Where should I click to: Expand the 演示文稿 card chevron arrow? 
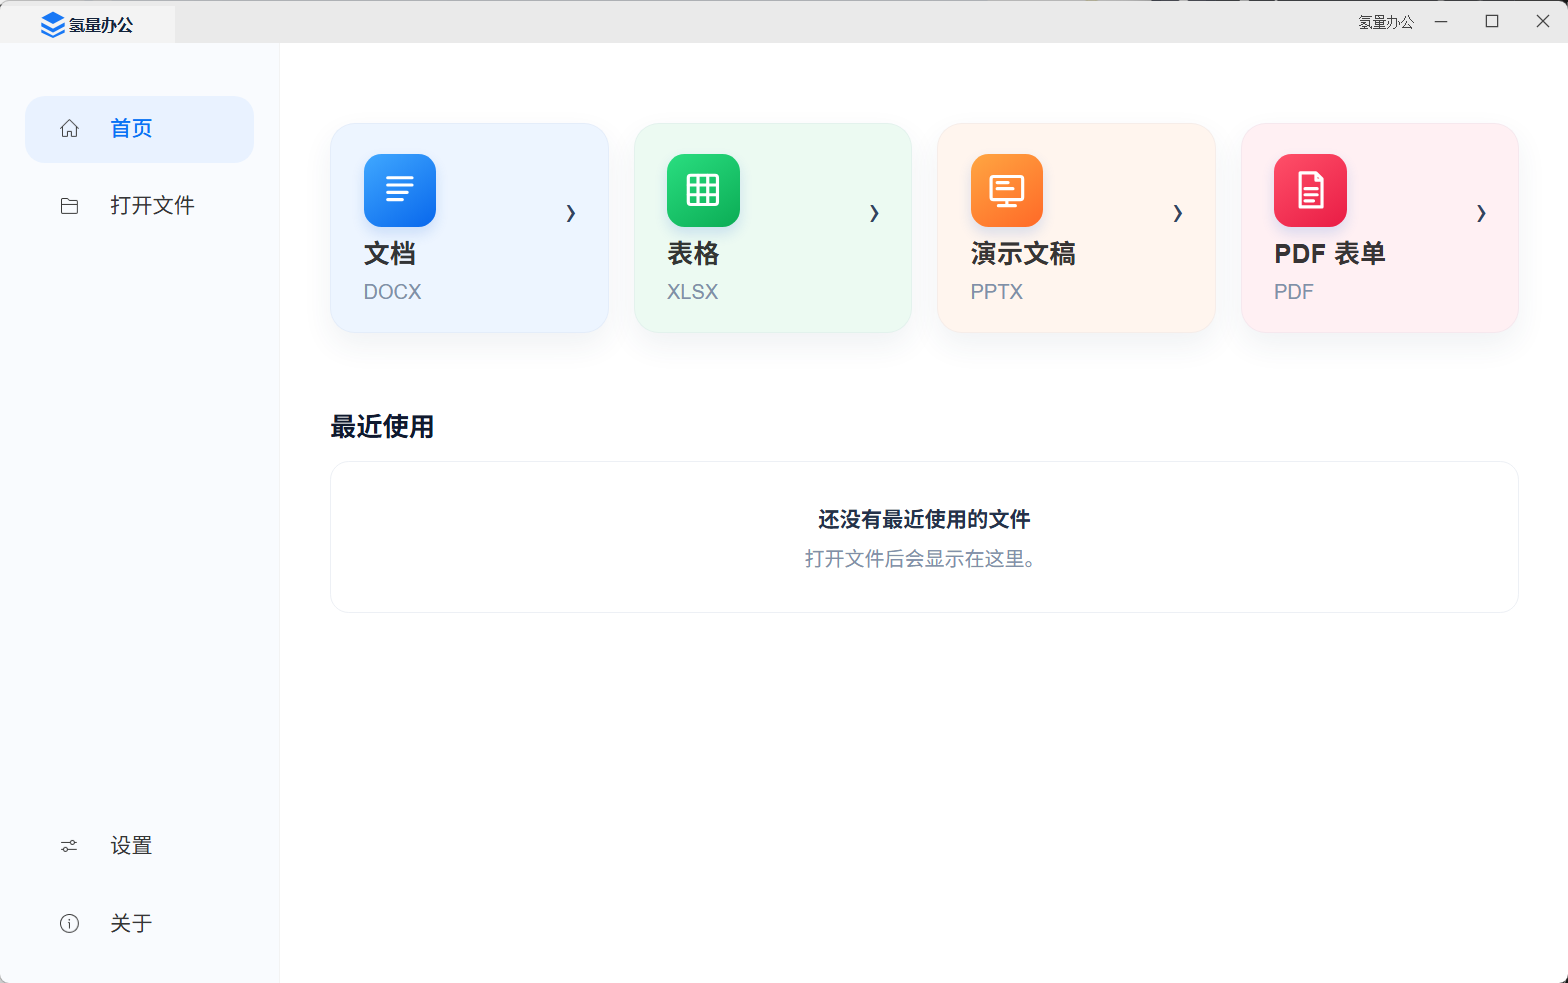click(1178, 213)
